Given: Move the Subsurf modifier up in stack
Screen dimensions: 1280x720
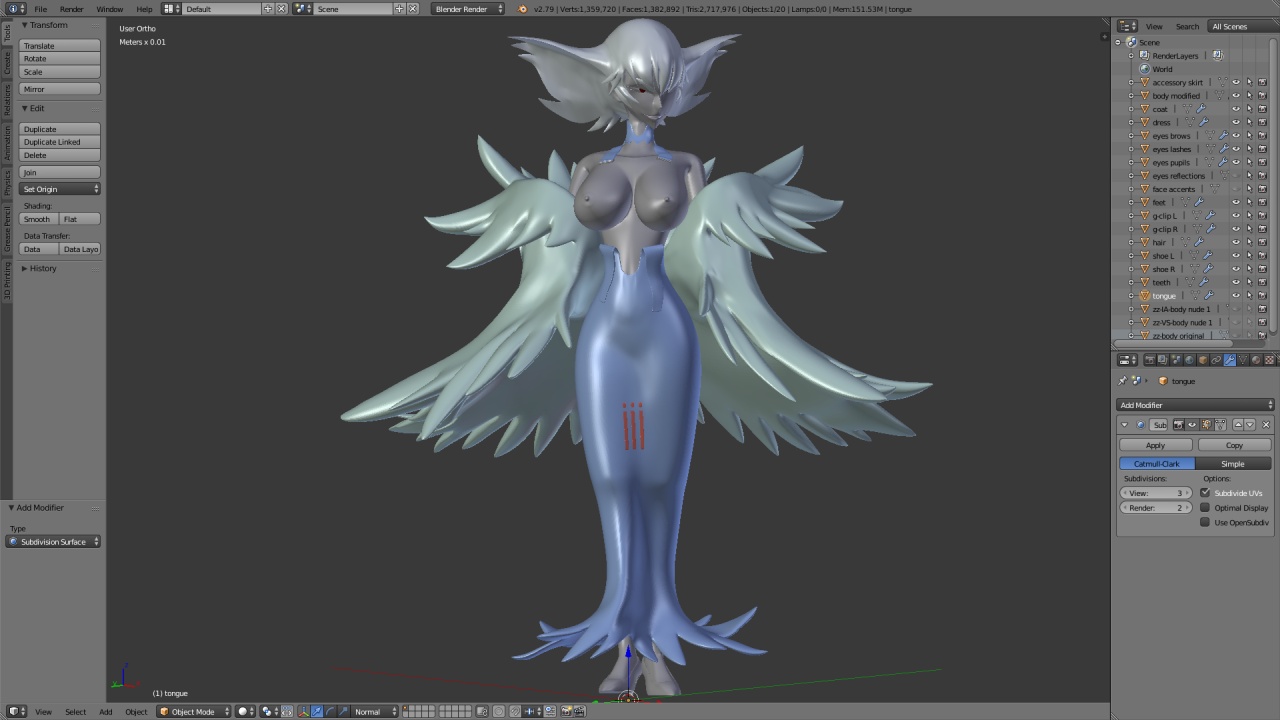Looking at the screenshot, I should click(x=1238, y=425).
